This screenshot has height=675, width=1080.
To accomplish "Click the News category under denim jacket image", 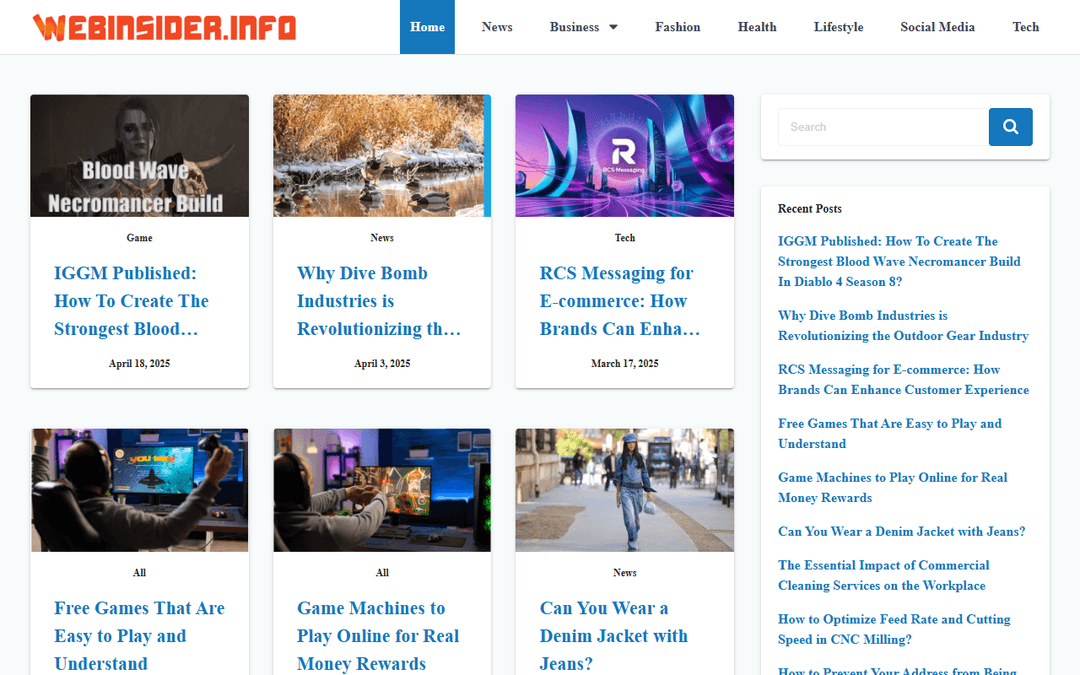I will click(625, 572).
